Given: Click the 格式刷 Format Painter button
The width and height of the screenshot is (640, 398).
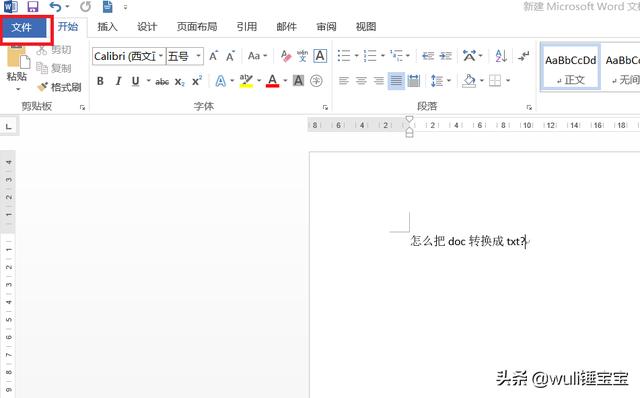Looking at the screenshot, I should (59, 87).
